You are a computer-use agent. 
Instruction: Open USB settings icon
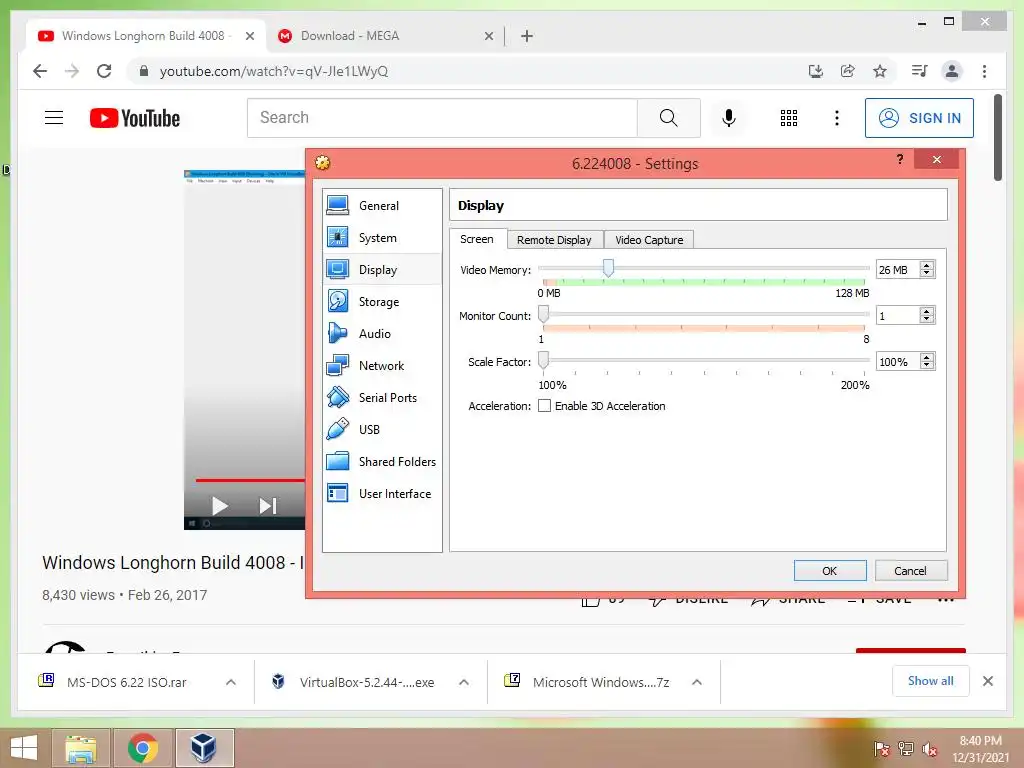click(338, 430)
